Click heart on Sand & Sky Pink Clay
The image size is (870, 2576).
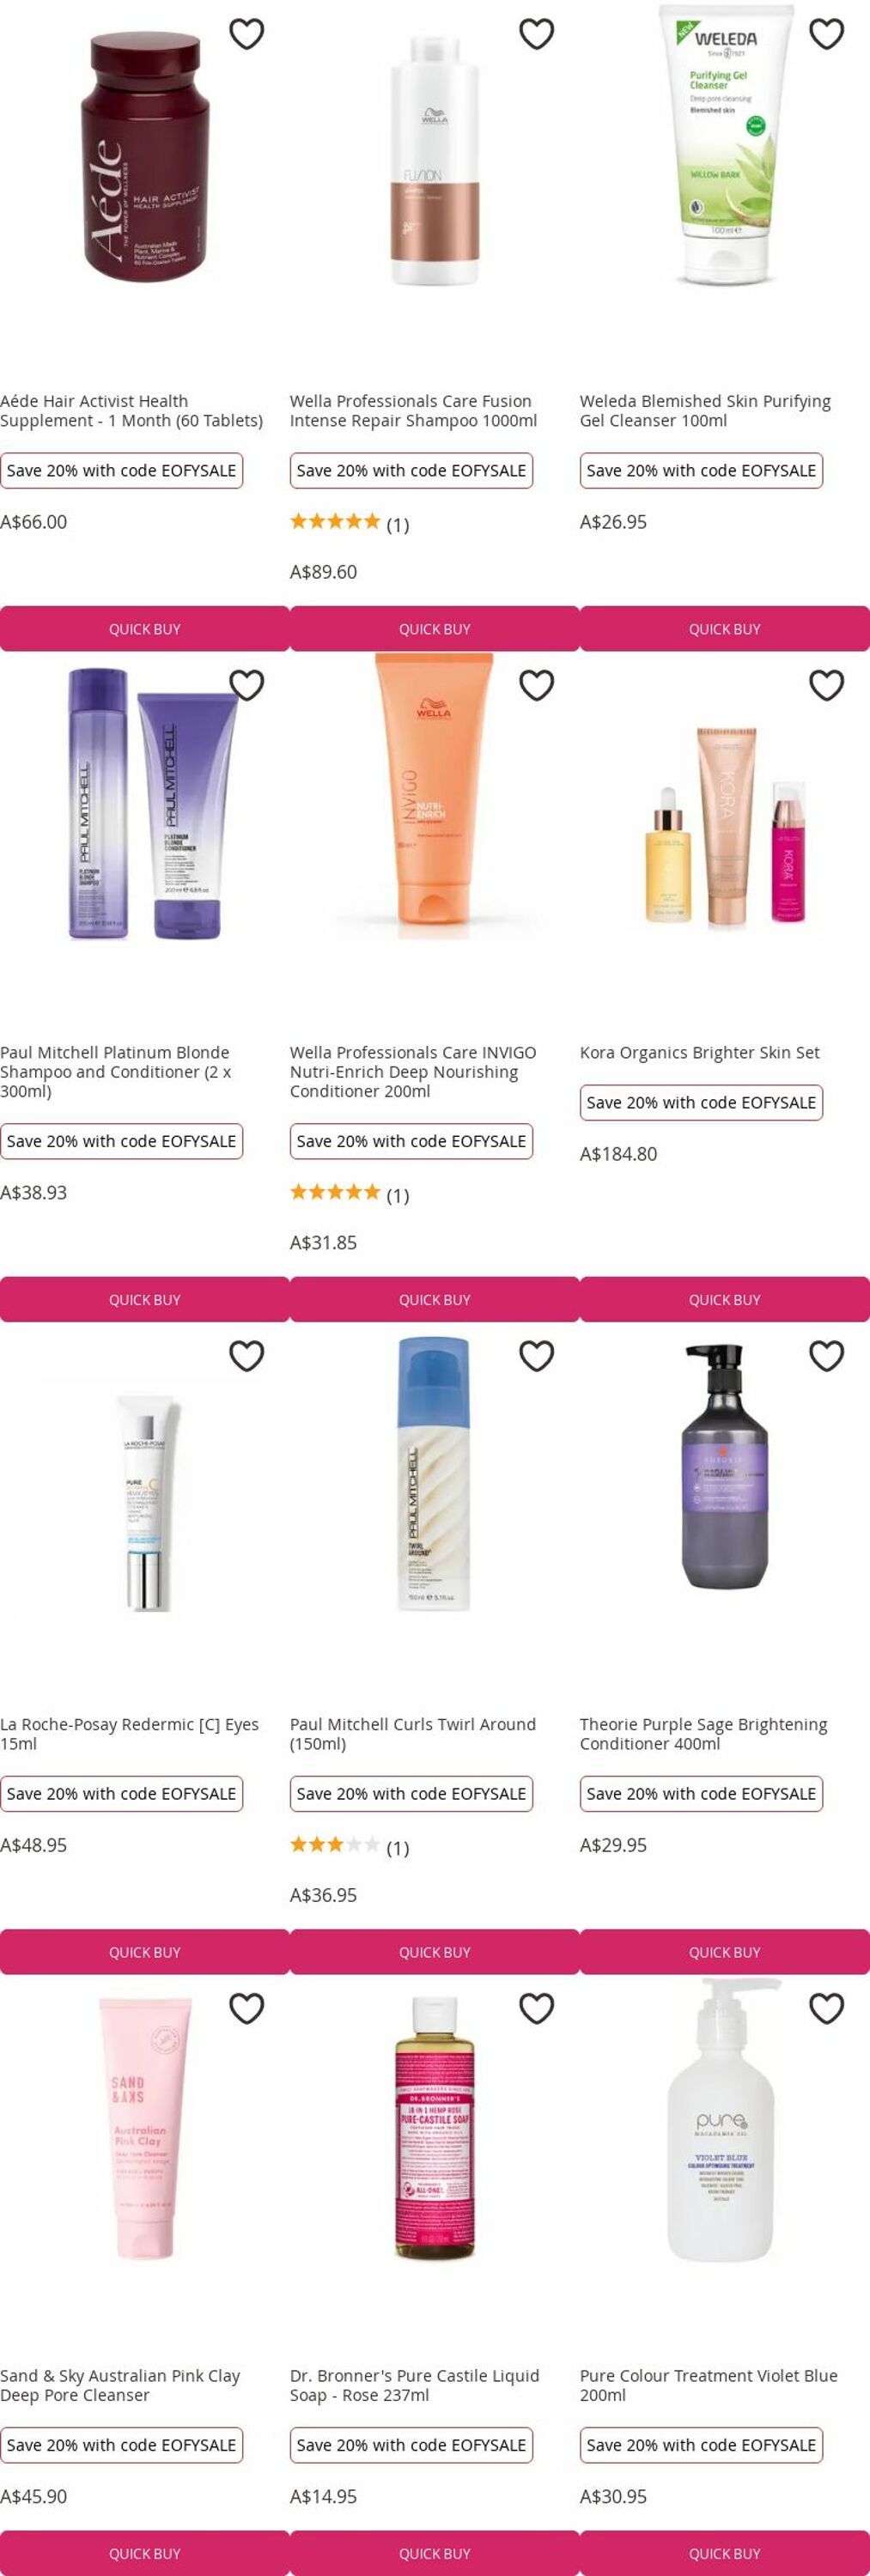(247, 2008)
